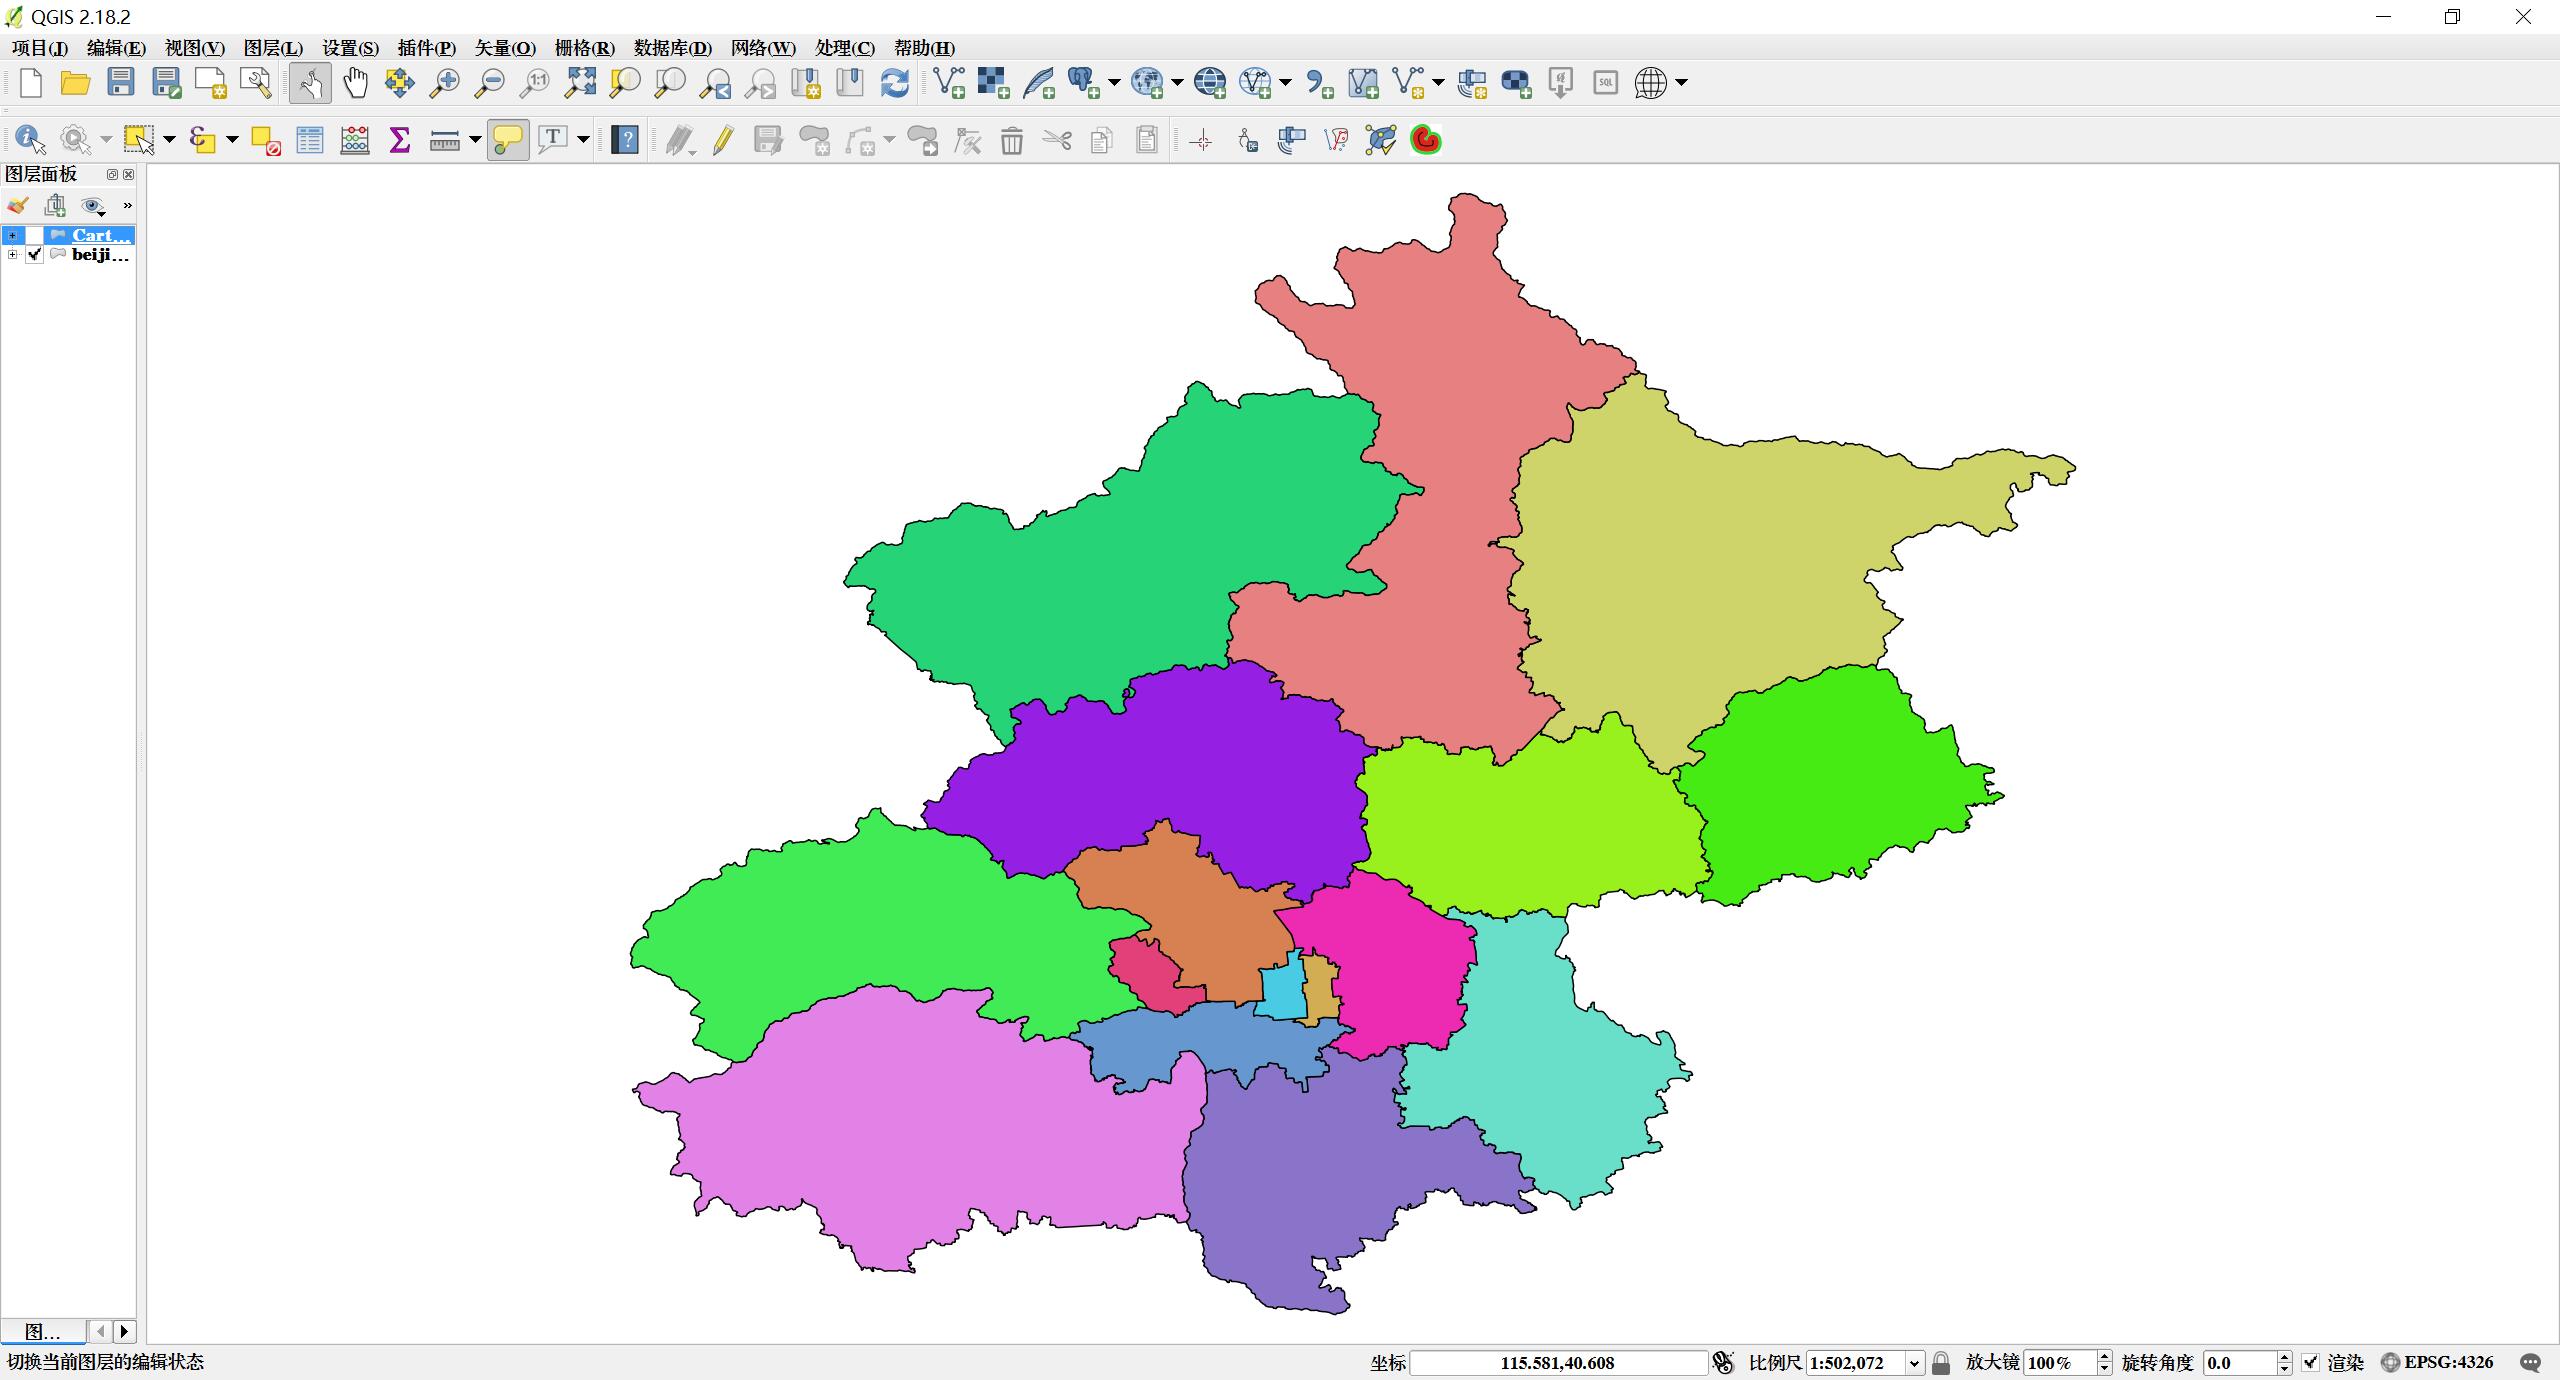Screen dimensions: 2560x1380
Task: Open the select features tool dropdown arrow
Action: 169,140
